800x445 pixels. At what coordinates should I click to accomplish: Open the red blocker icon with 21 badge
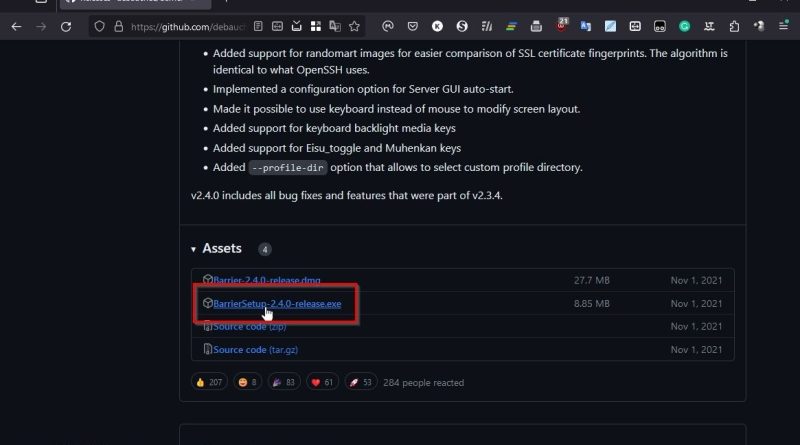[x=561, y=25]
